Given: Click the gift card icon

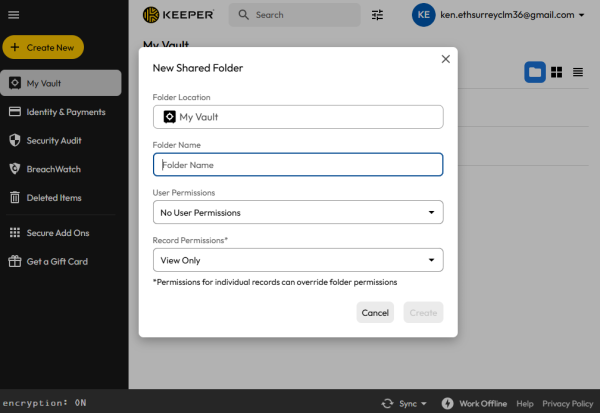Looking at the screenshot, I should point(15,261).
